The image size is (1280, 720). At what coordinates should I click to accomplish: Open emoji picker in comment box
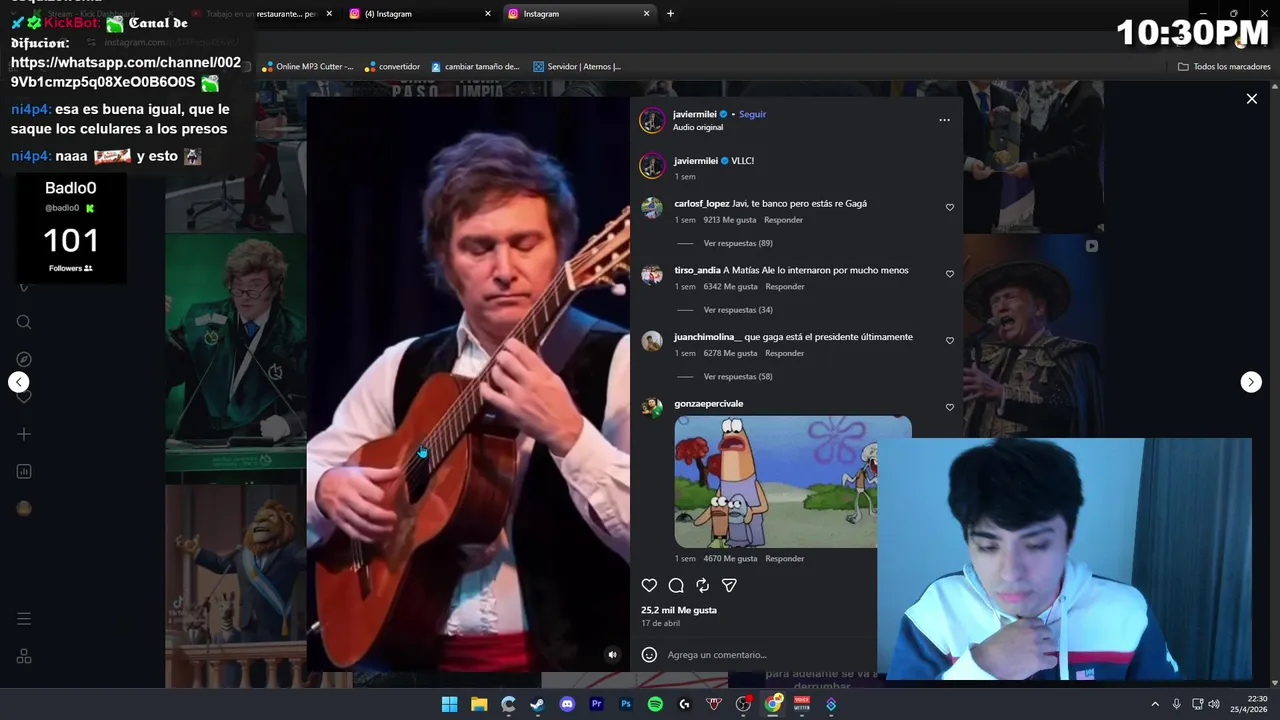coord(649,655)
